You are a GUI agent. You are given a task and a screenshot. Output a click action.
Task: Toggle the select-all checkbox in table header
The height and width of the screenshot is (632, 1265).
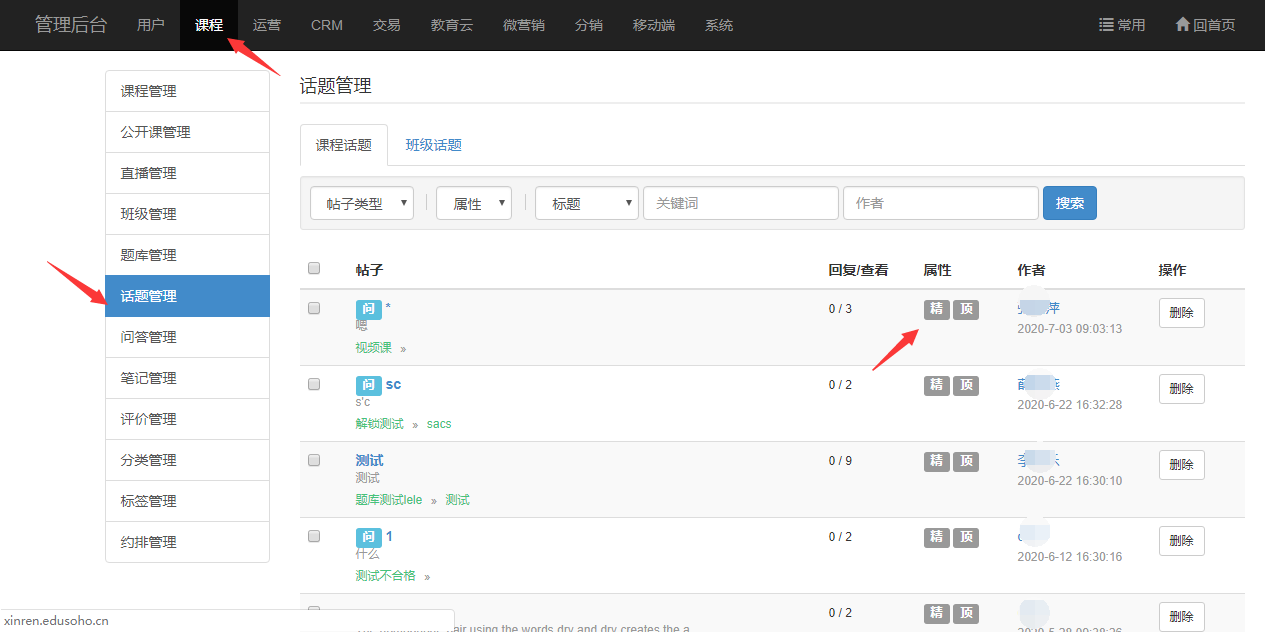314,268
